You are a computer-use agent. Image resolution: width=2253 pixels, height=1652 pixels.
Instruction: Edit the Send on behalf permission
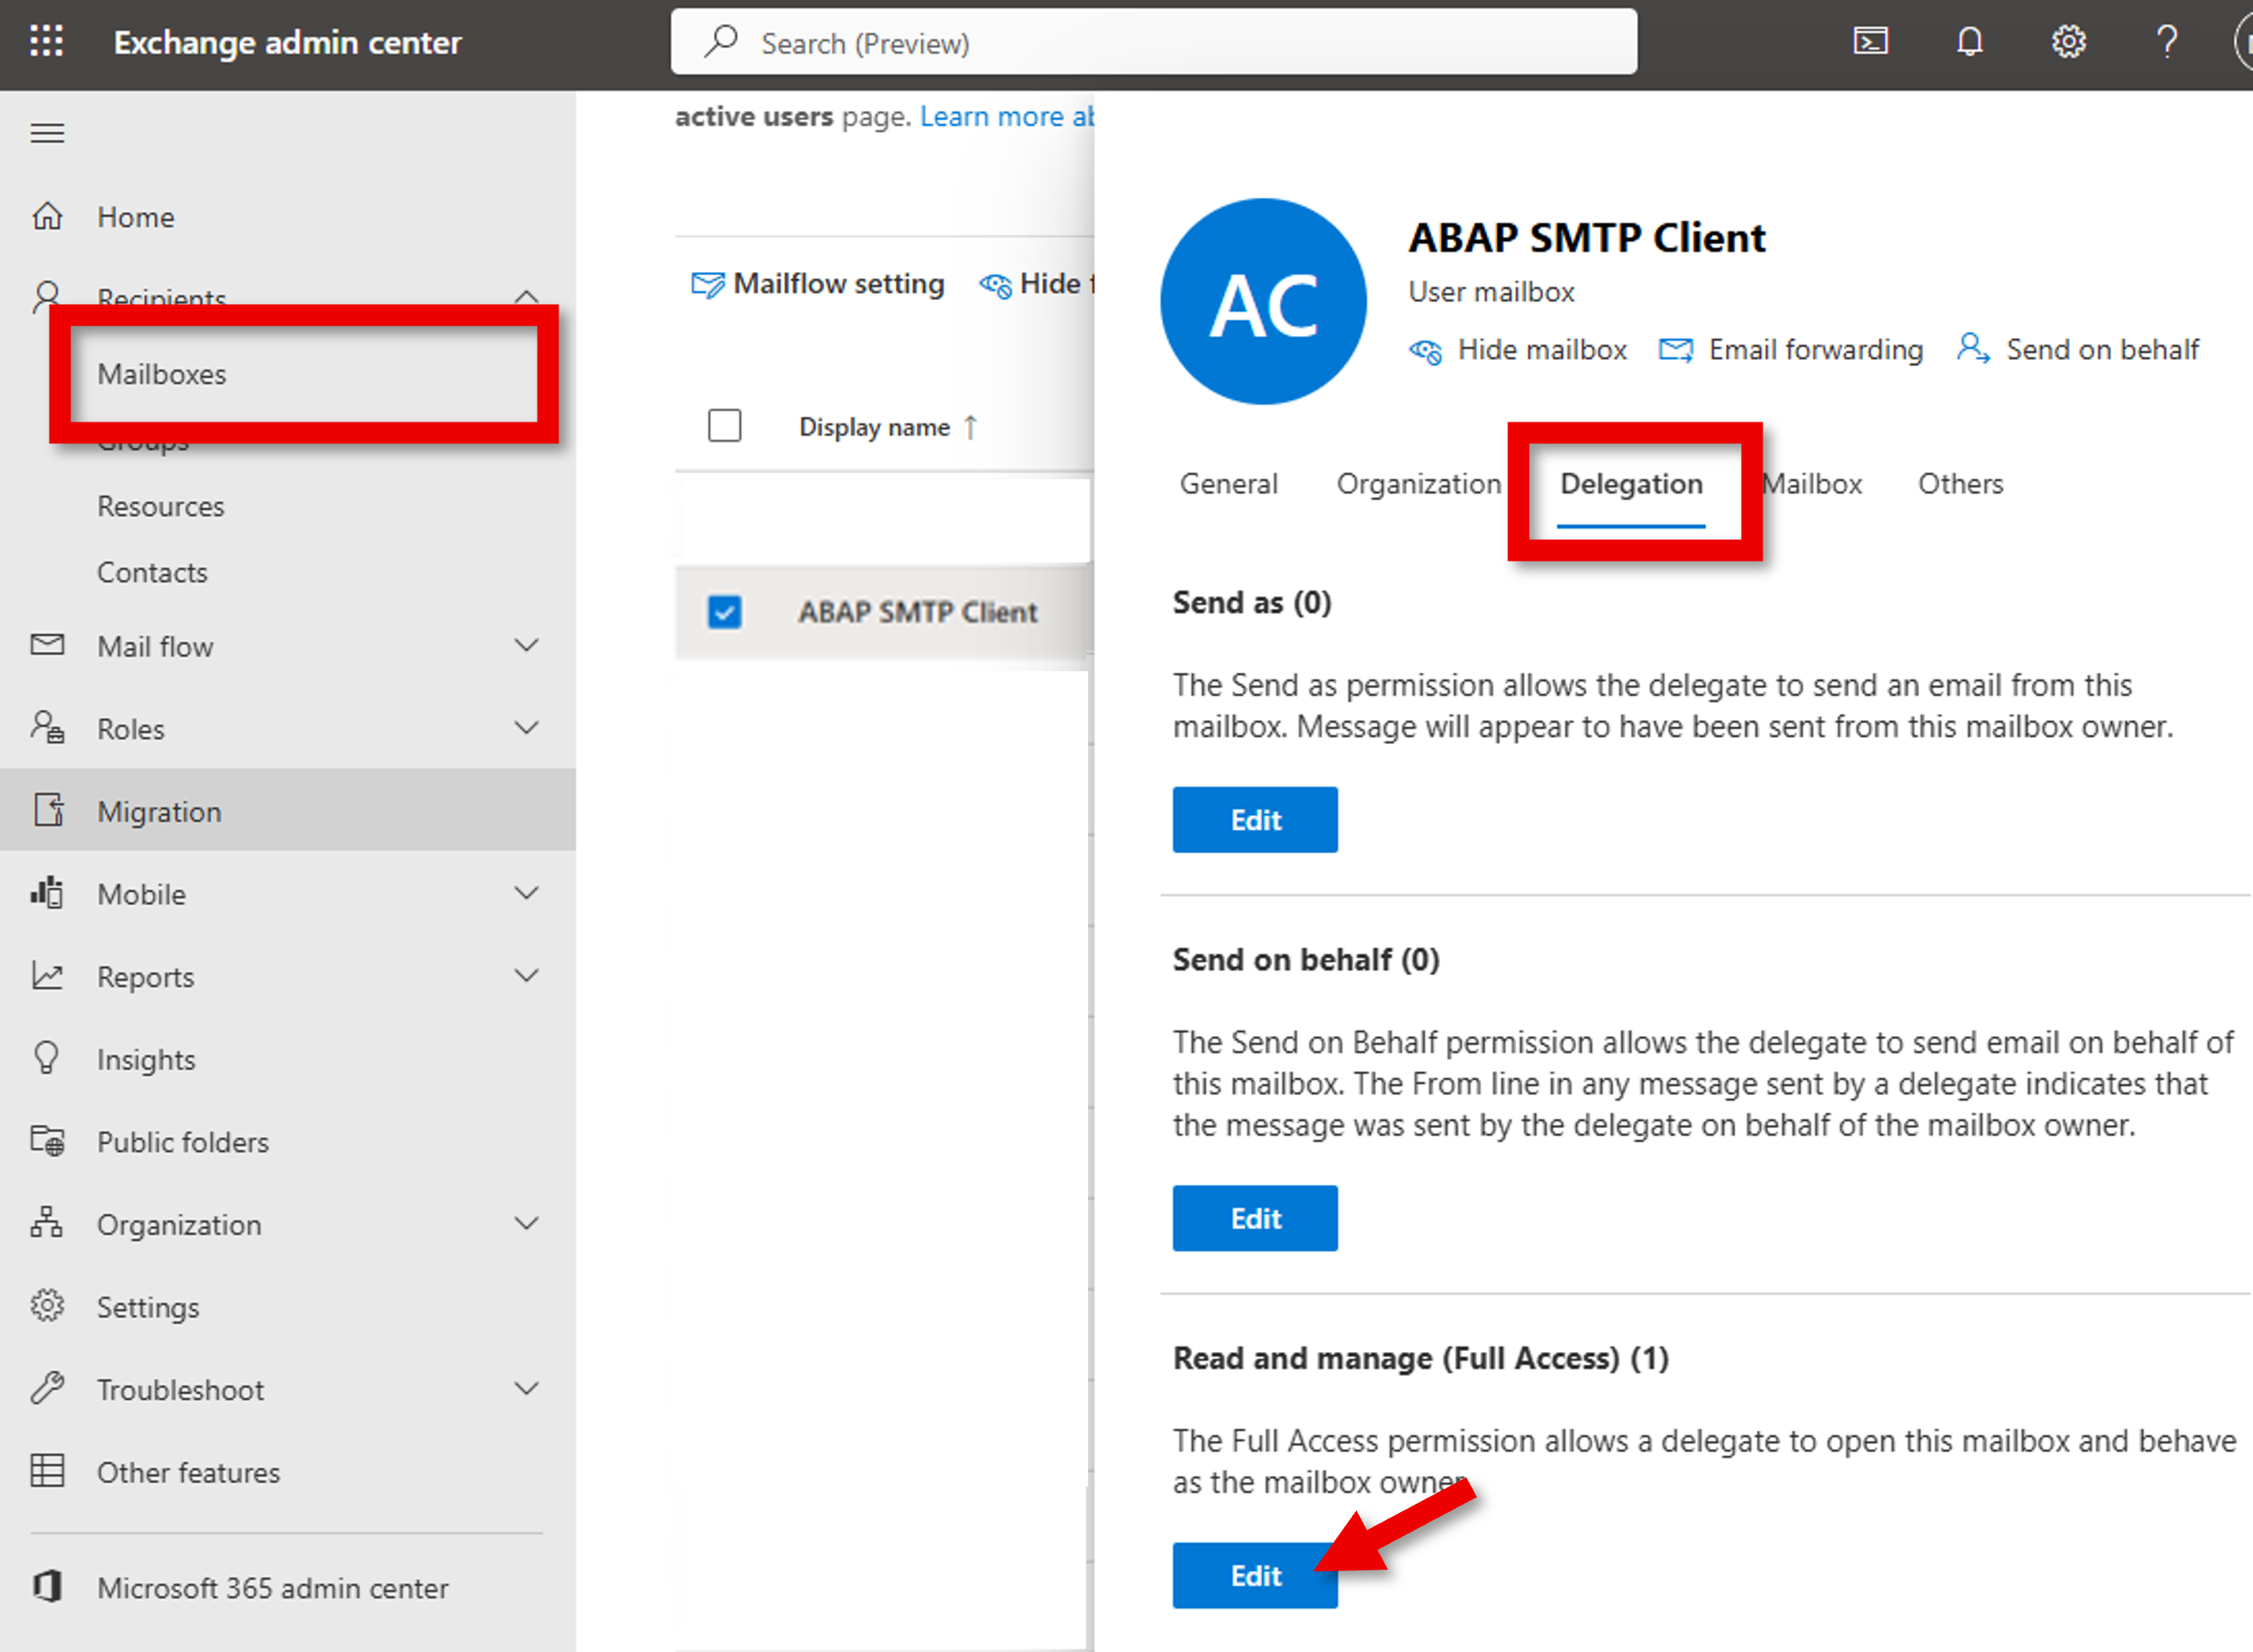pos(1255,1218)
